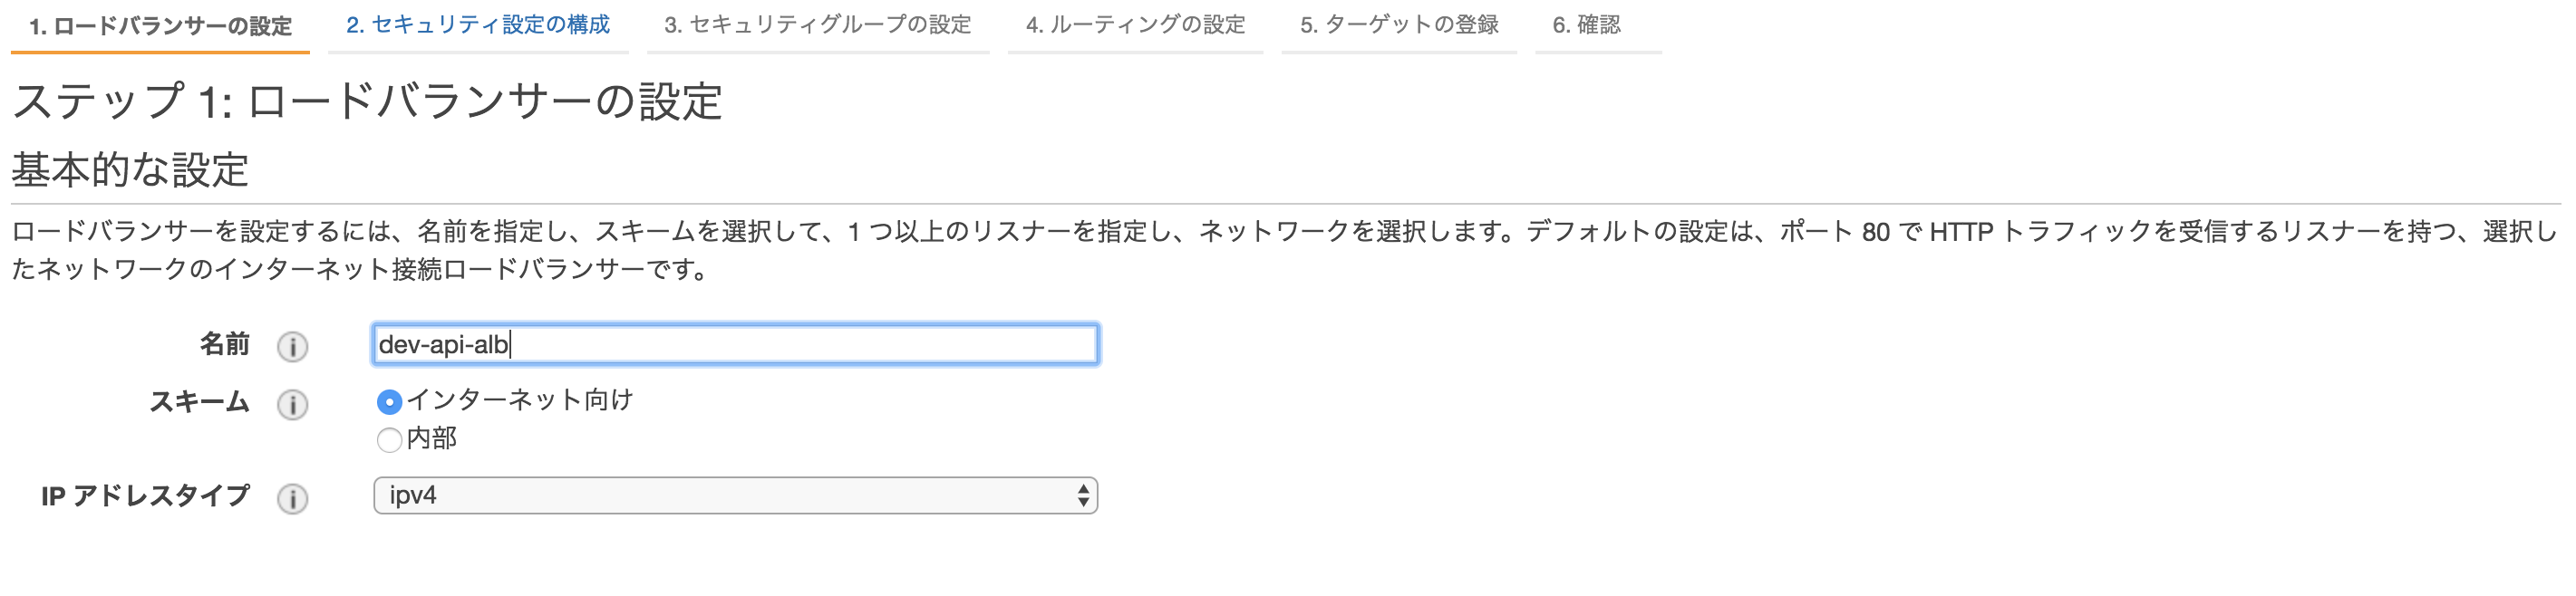Click the dropdown arrows beside ipv4
Screen dimensions: 2576x596
(1084, 496)
